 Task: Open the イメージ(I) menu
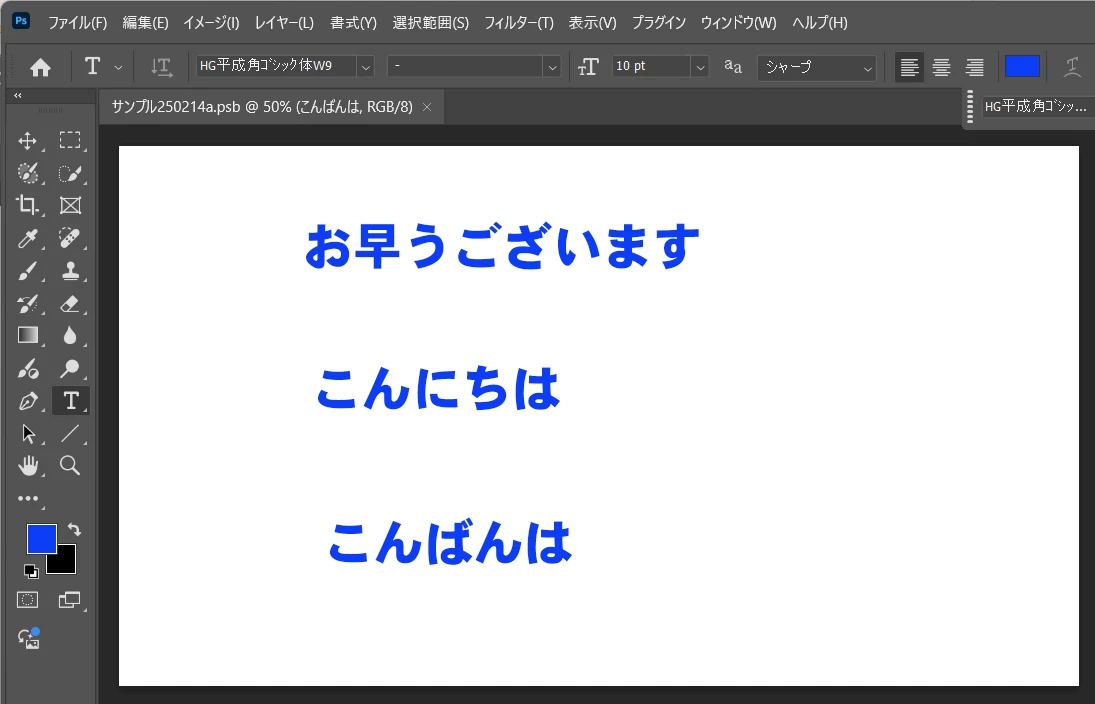pyautogui.click(x=211, y=23)
